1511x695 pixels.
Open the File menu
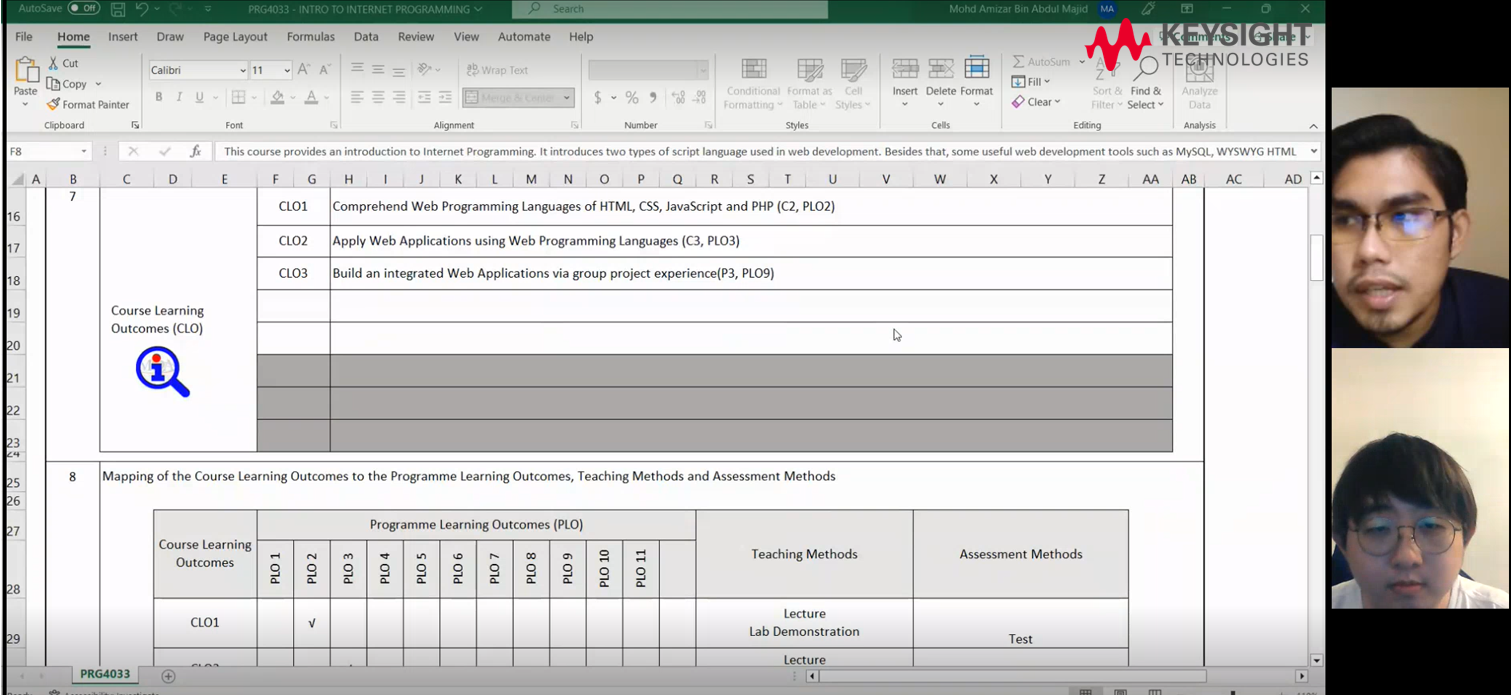coord(24,37)
